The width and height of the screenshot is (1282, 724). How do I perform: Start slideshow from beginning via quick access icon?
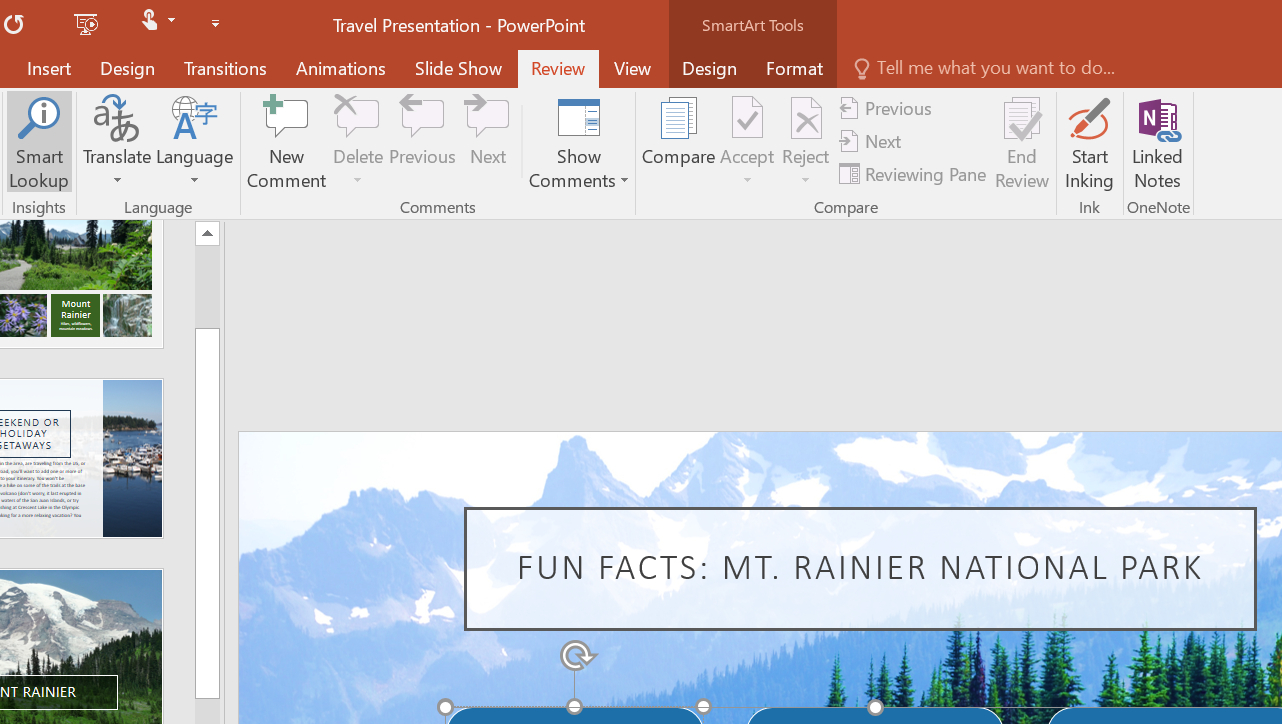87,23
